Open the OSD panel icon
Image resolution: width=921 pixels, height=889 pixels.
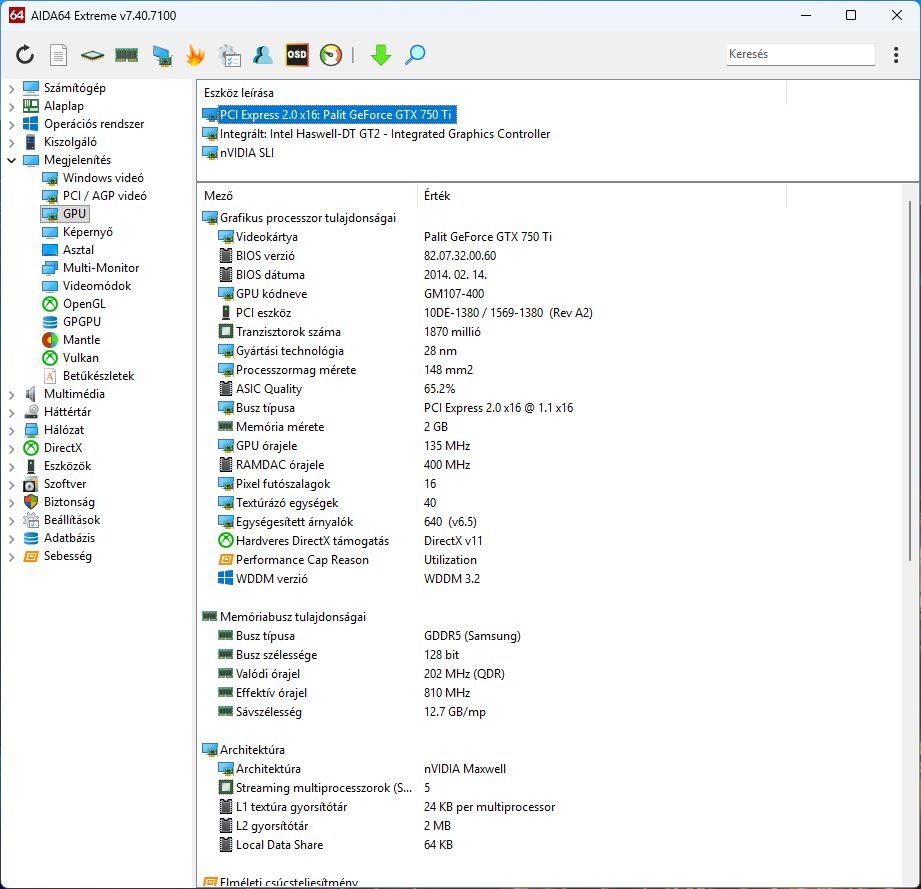tap(297, 55)
